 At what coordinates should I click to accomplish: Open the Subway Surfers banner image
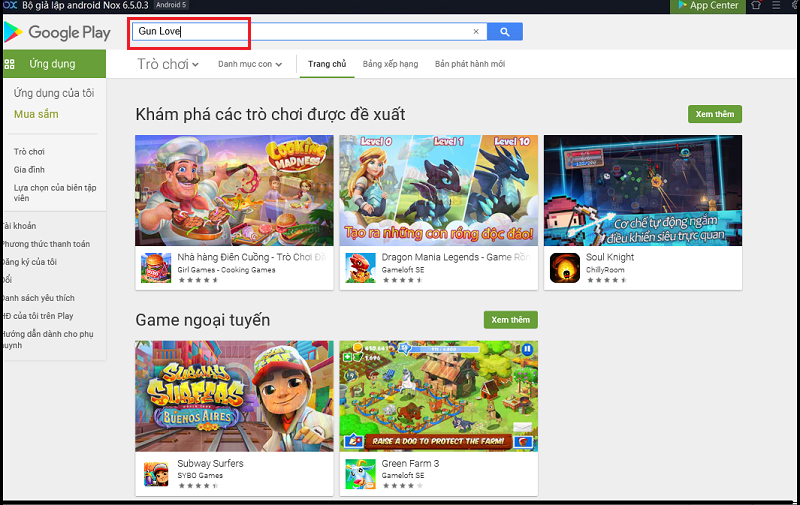pos(234,396)
